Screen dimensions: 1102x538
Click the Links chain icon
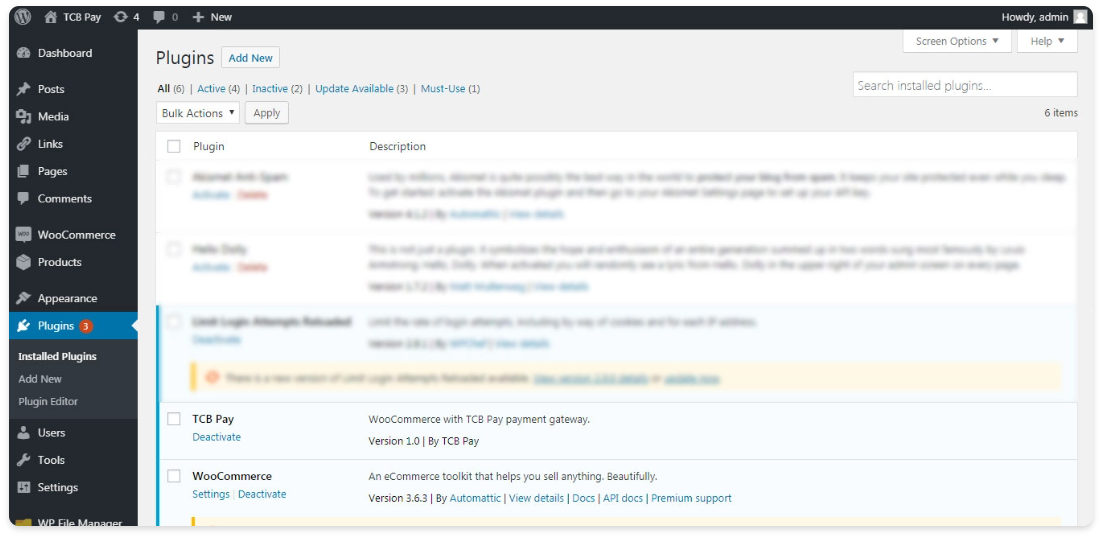24,144
